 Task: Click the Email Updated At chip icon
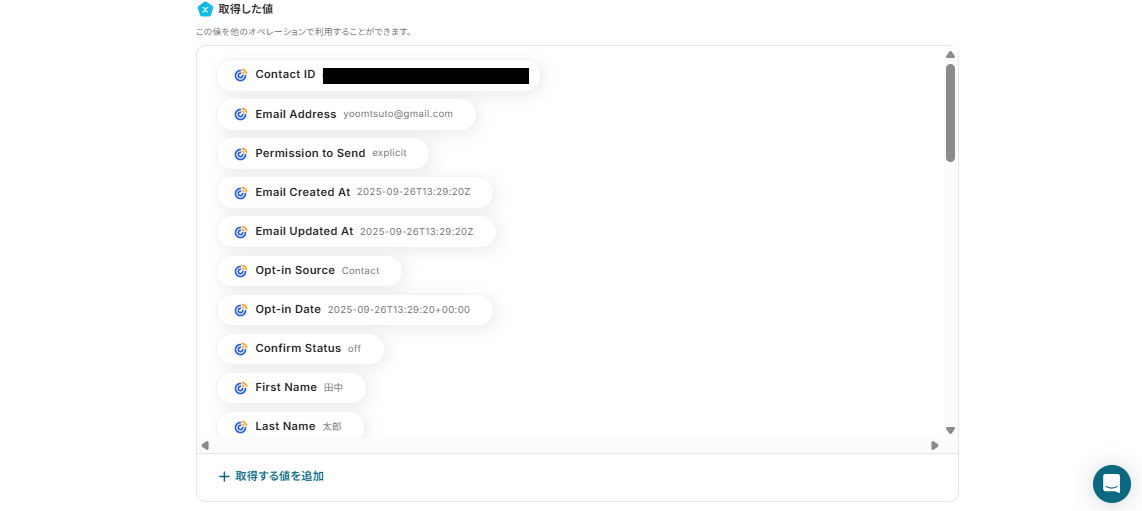241,232
